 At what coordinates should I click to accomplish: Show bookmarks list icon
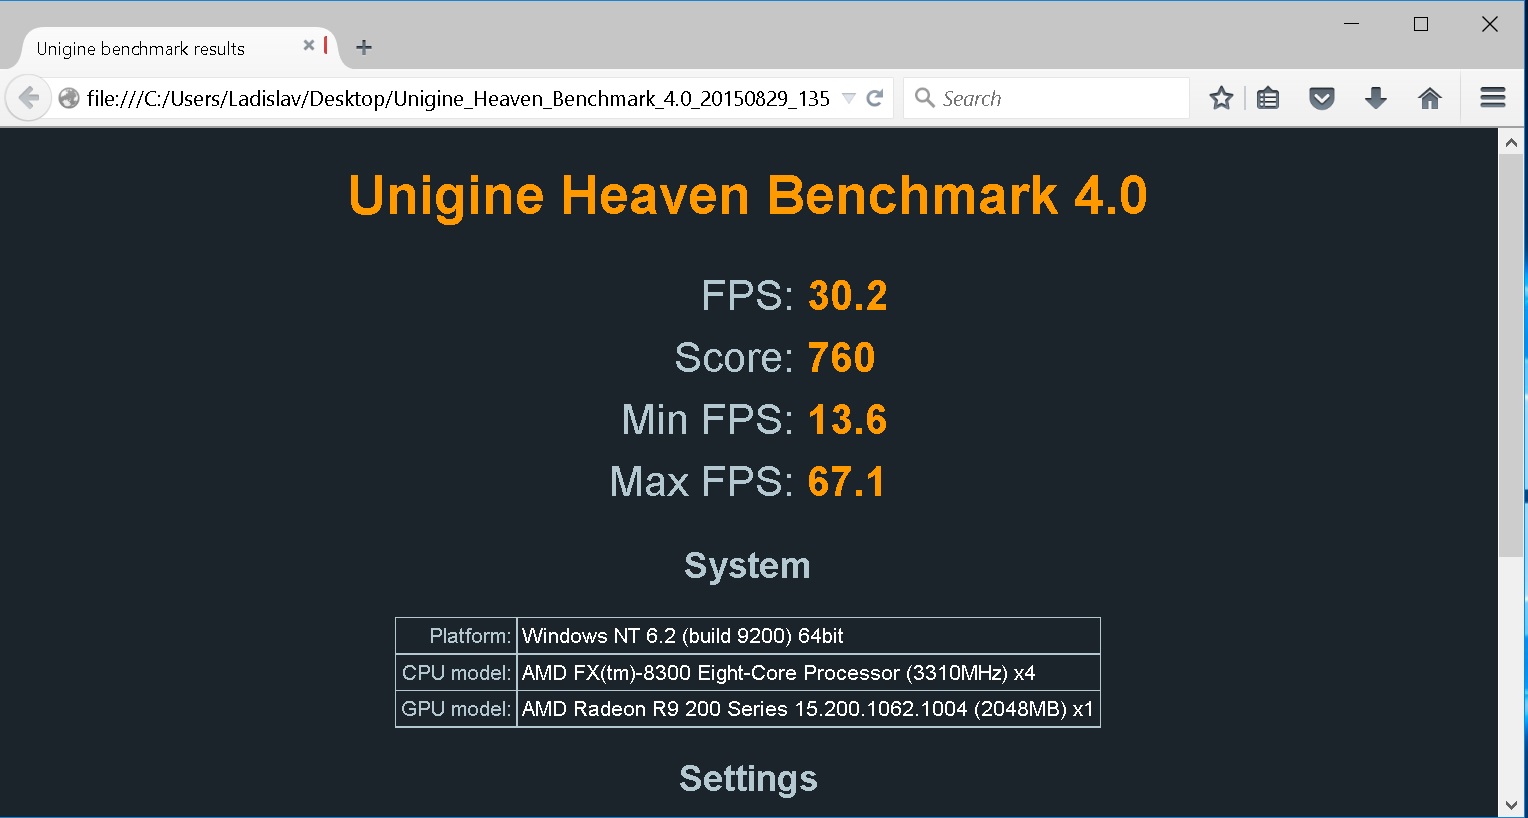1268,98
